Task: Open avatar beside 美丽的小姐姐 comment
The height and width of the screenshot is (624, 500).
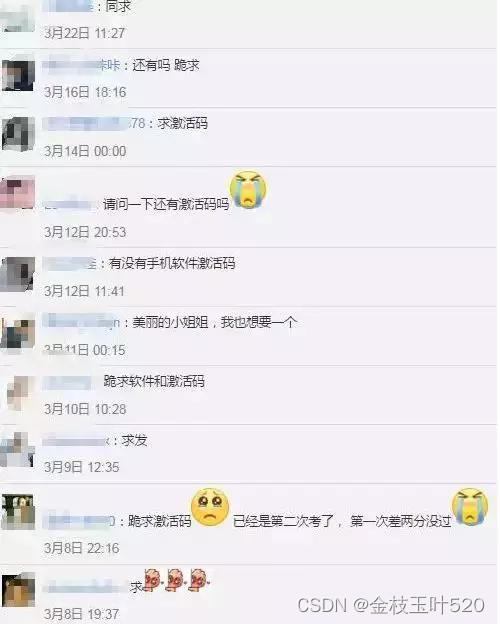Action: (18, 333)
